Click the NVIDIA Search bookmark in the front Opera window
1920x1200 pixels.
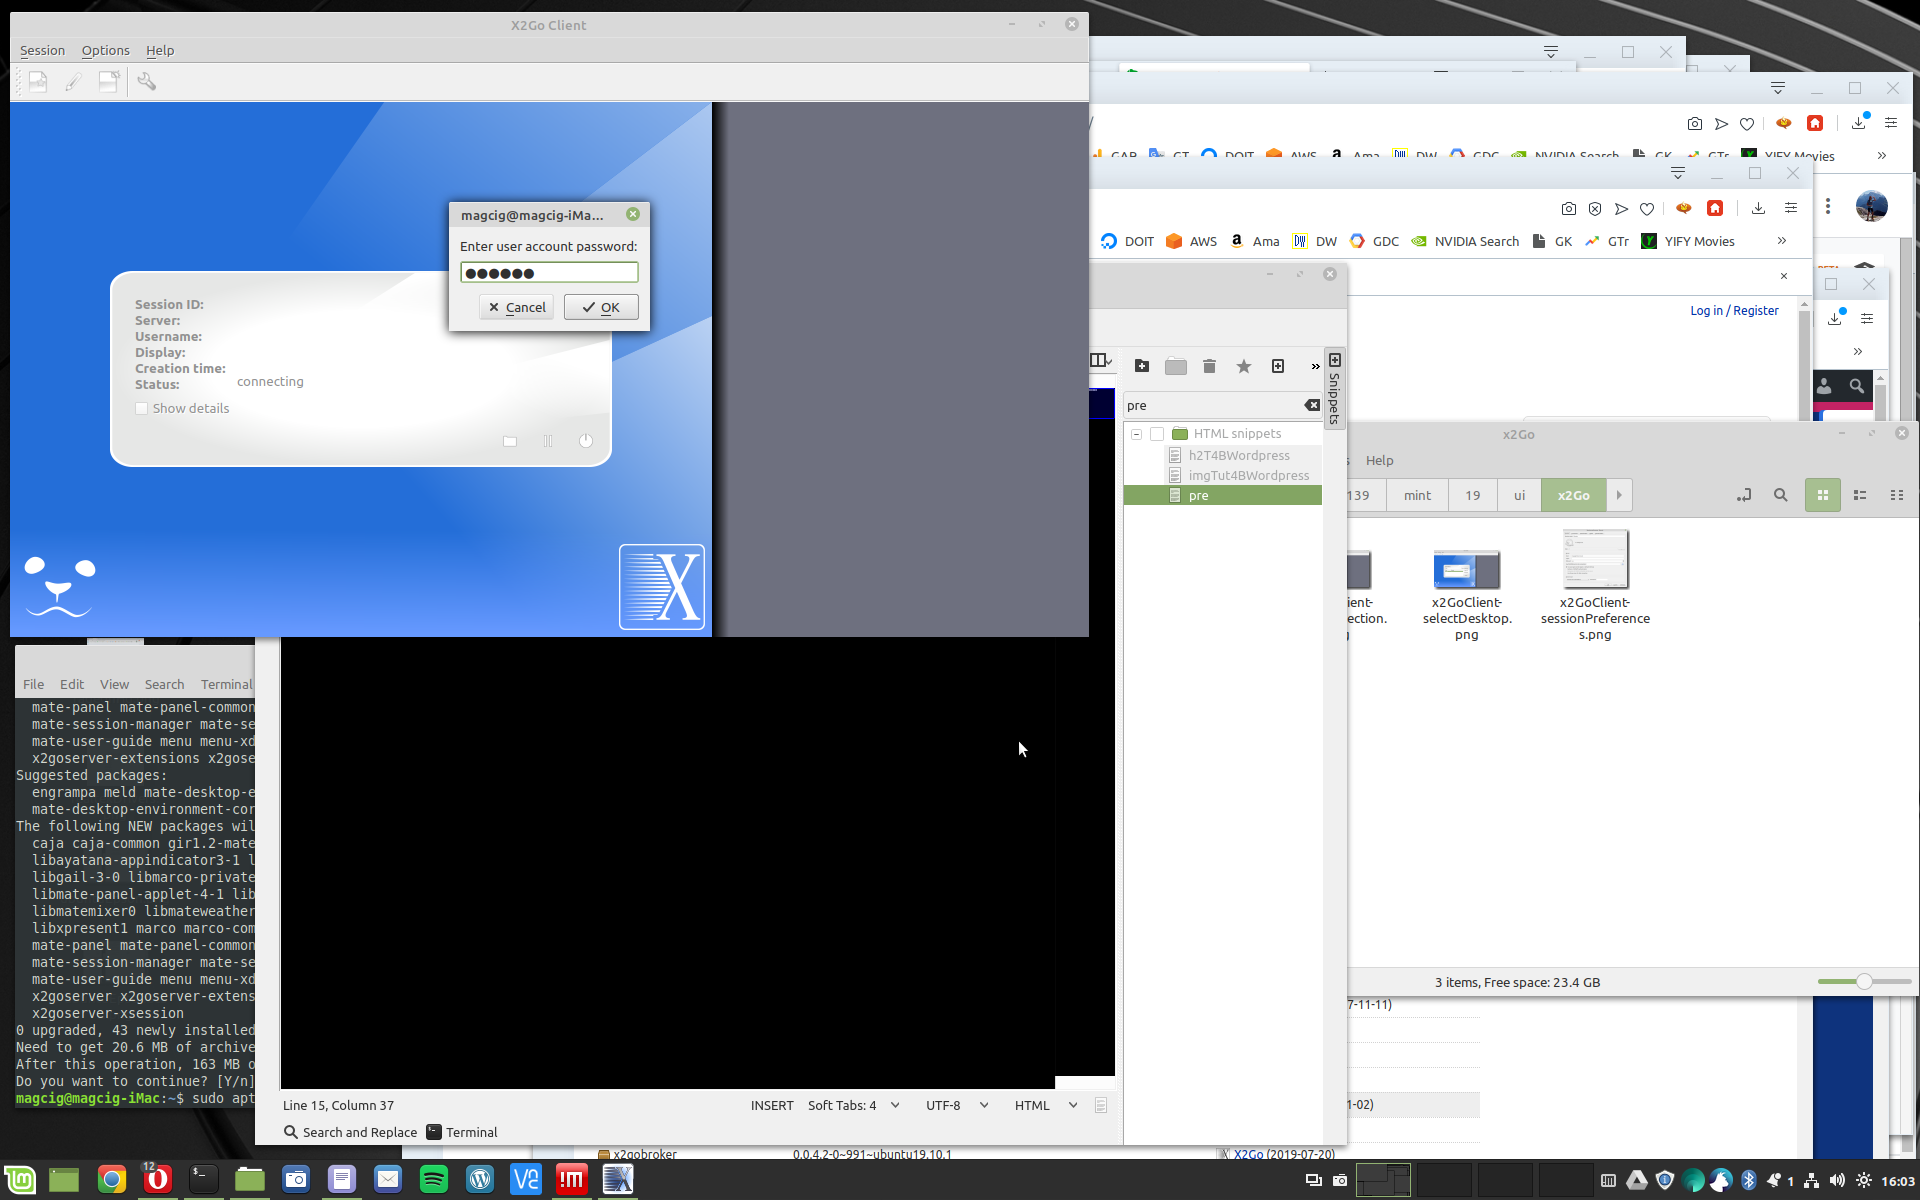pyautogui.click(x=1465, y=241)
